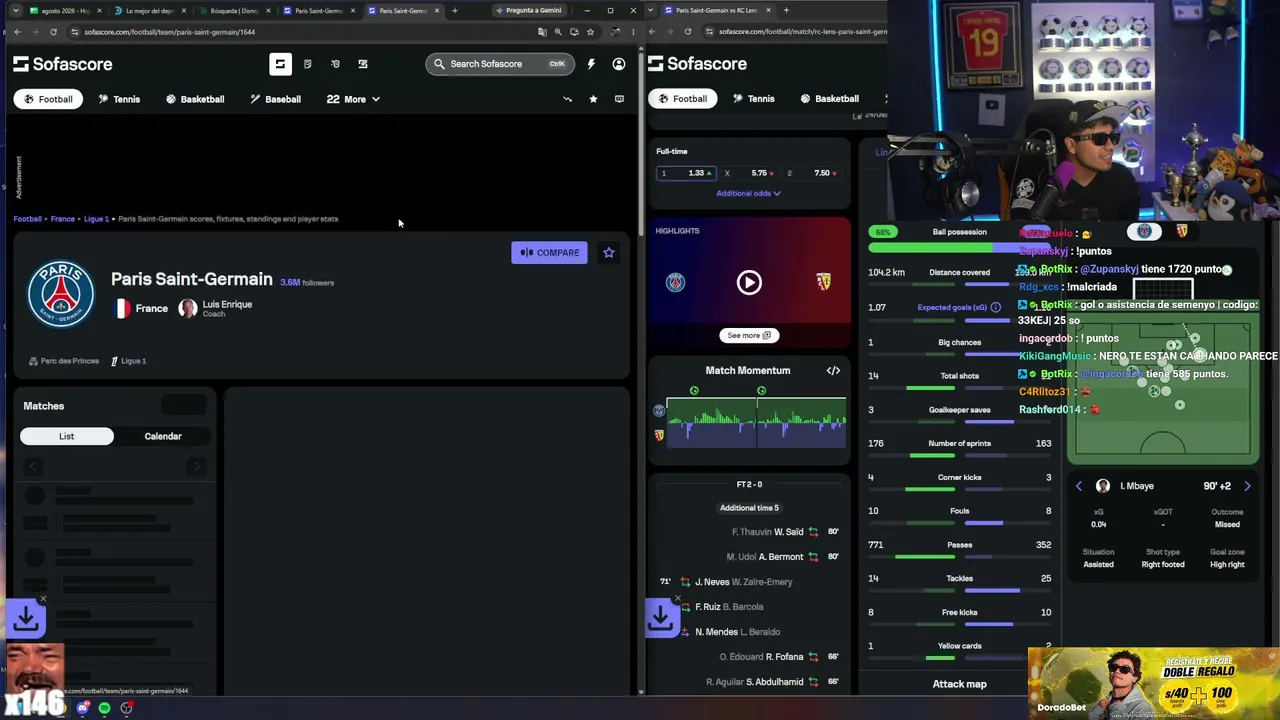Click the TV screen icon in sports bar
The height and width of the screenshot is (720, 1280).
tap(619, 99)
